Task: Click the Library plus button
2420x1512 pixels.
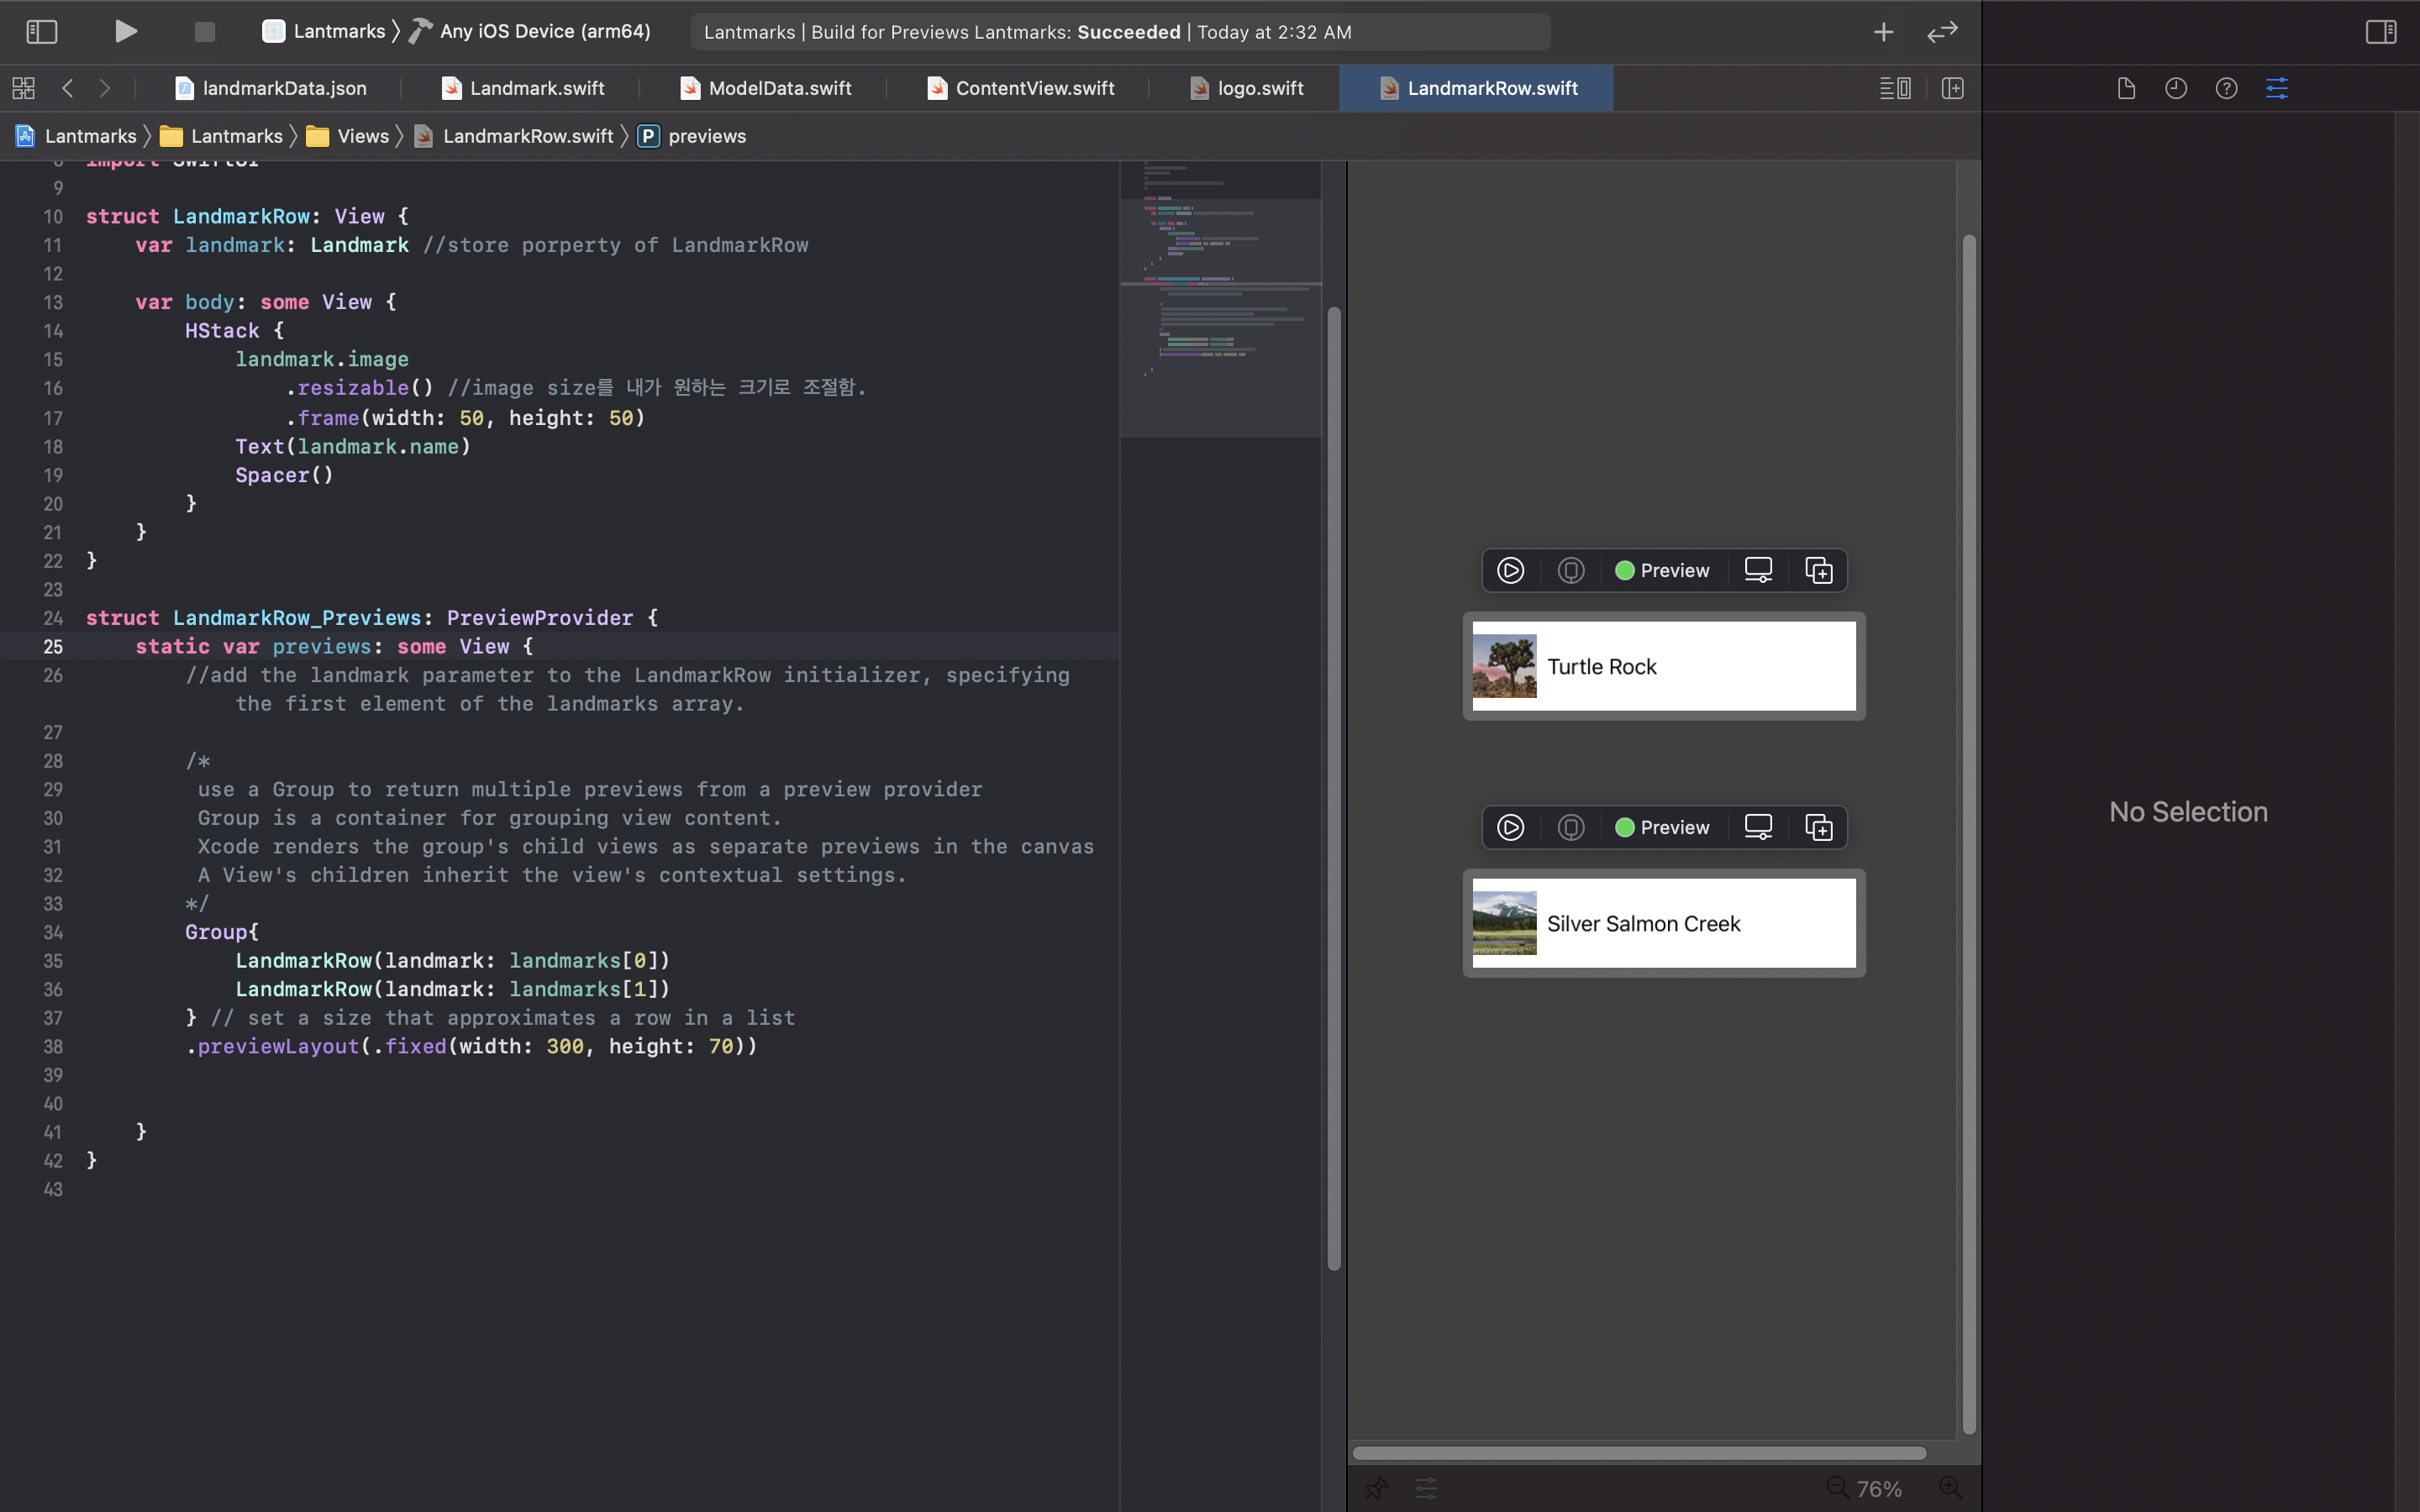Action: pyautogui.click(x=1883, y=32)
